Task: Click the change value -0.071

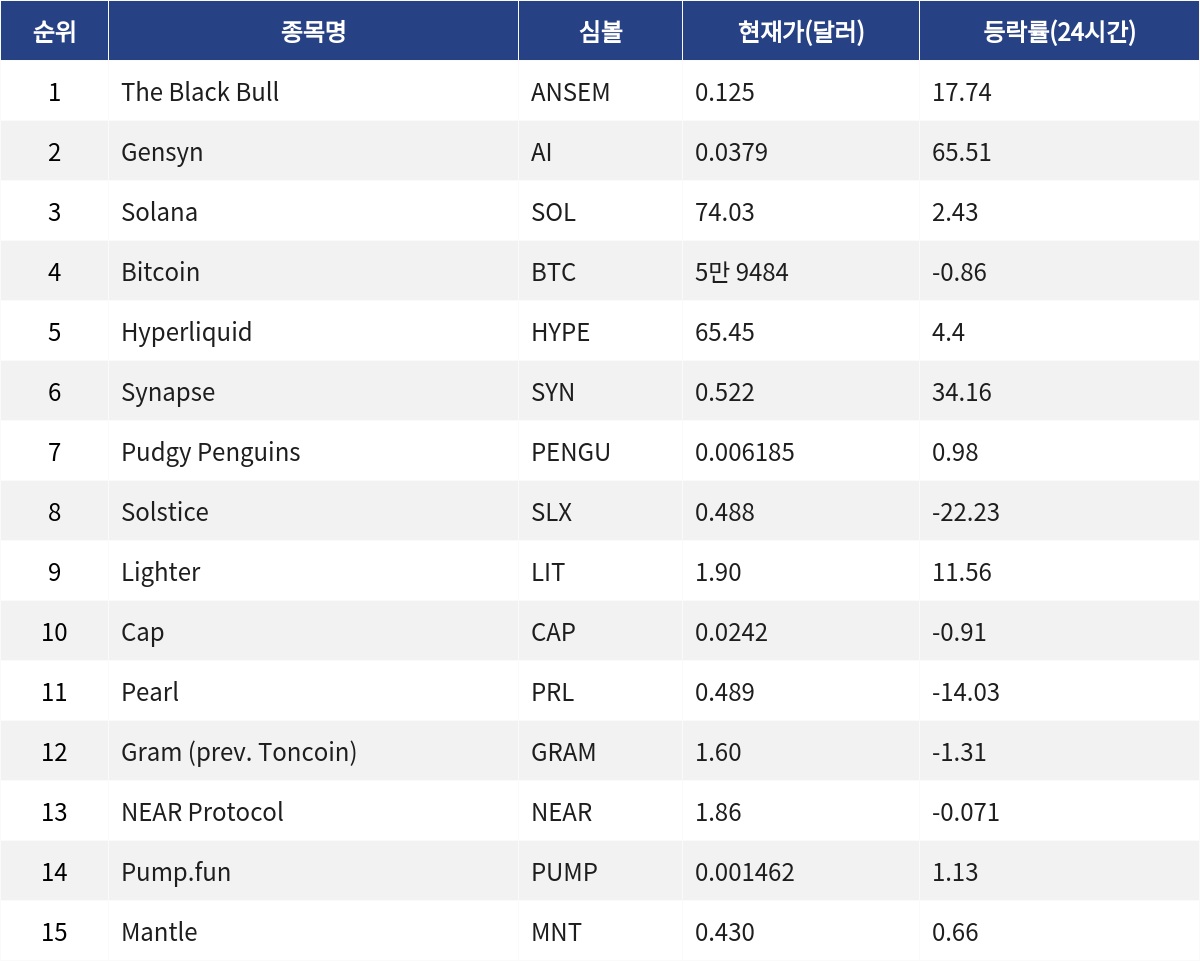Action: click(966, 812)
